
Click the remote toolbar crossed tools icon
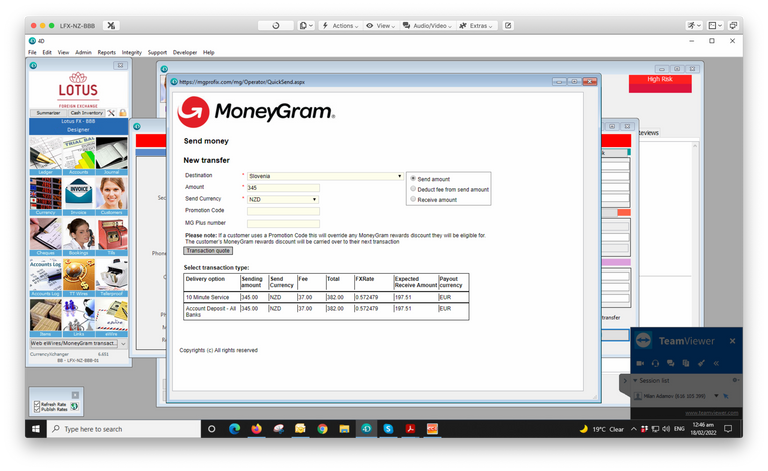pyautogui.click(x=111, y=25)
